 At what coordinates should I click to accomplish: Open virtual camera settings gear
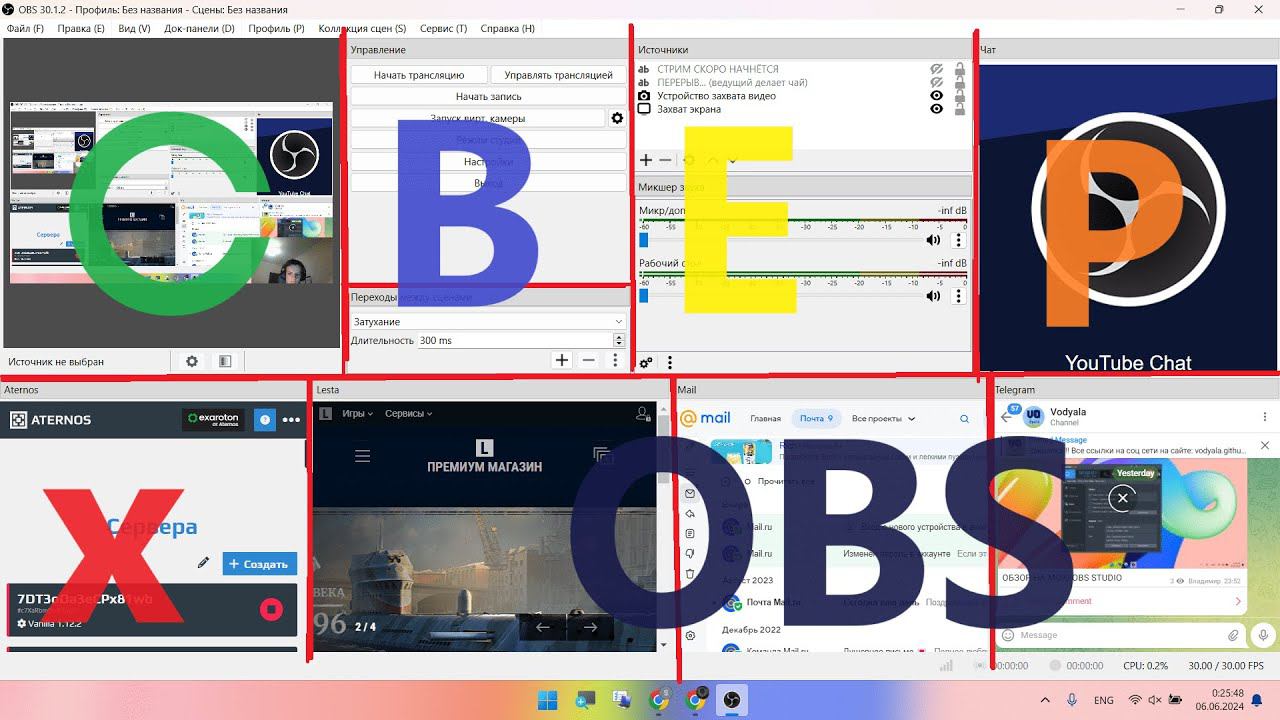click(617, 118)
